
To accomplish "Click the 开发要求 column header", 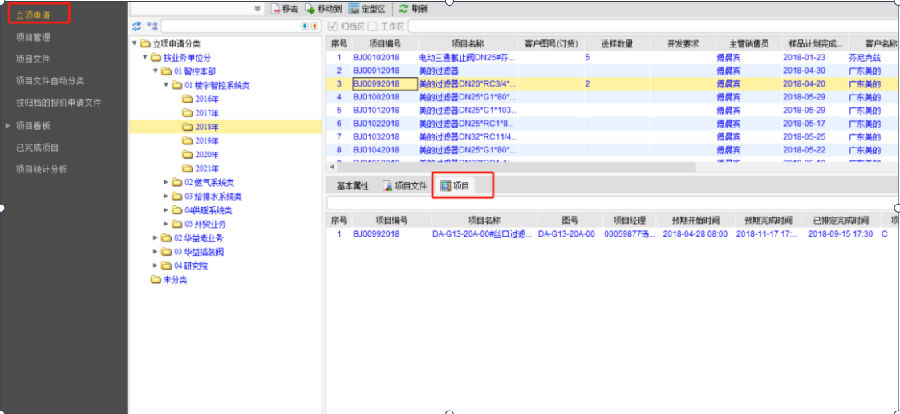I will (x=682, y=44).
